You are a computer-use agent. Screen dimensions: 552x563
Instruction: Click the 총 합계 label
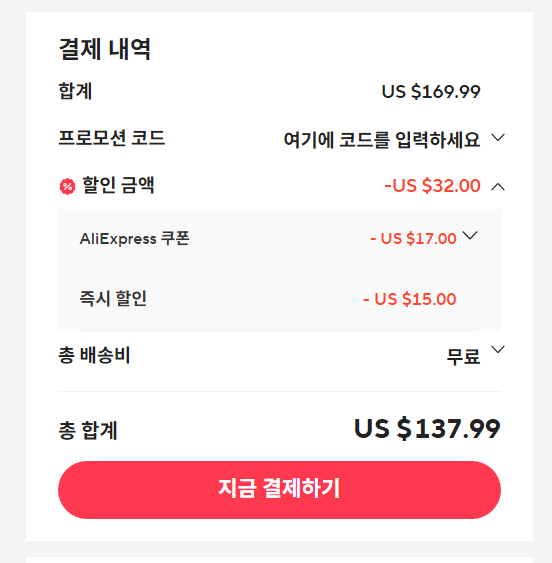pos(88,430)
